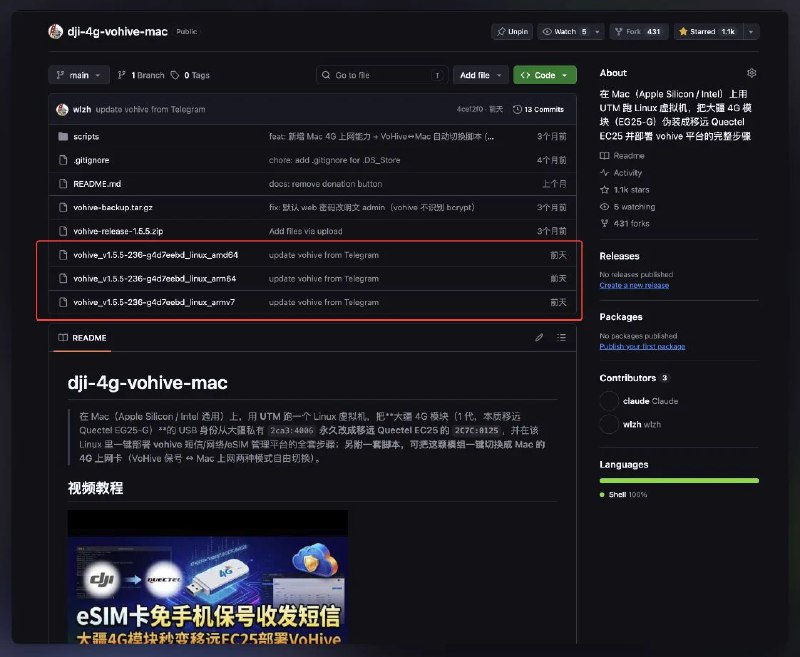This screenshot has height=657, width=800.
Task: Open the Releases section heading
Action: pos(619,256)
